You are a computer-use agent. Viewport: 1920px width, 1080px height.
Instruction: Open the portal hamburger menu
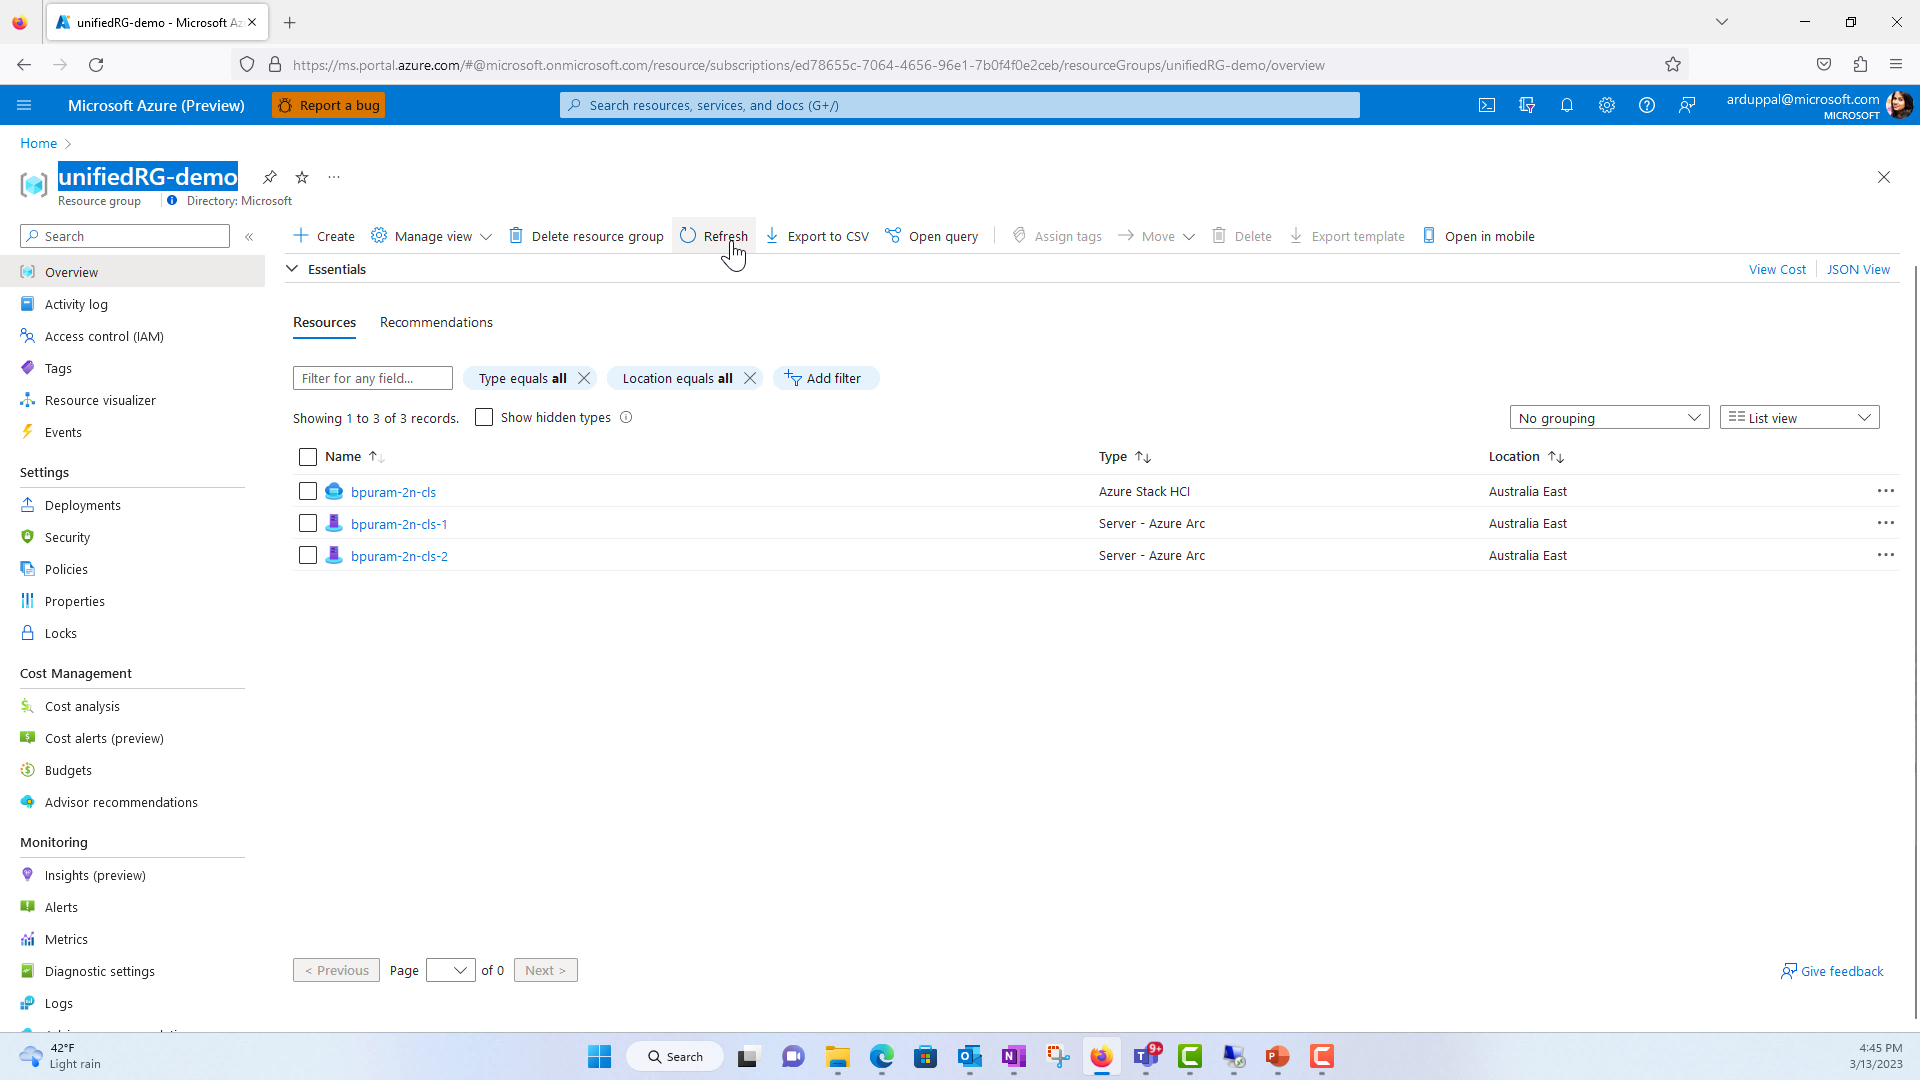pyautogui.click(x=25, y=105)
